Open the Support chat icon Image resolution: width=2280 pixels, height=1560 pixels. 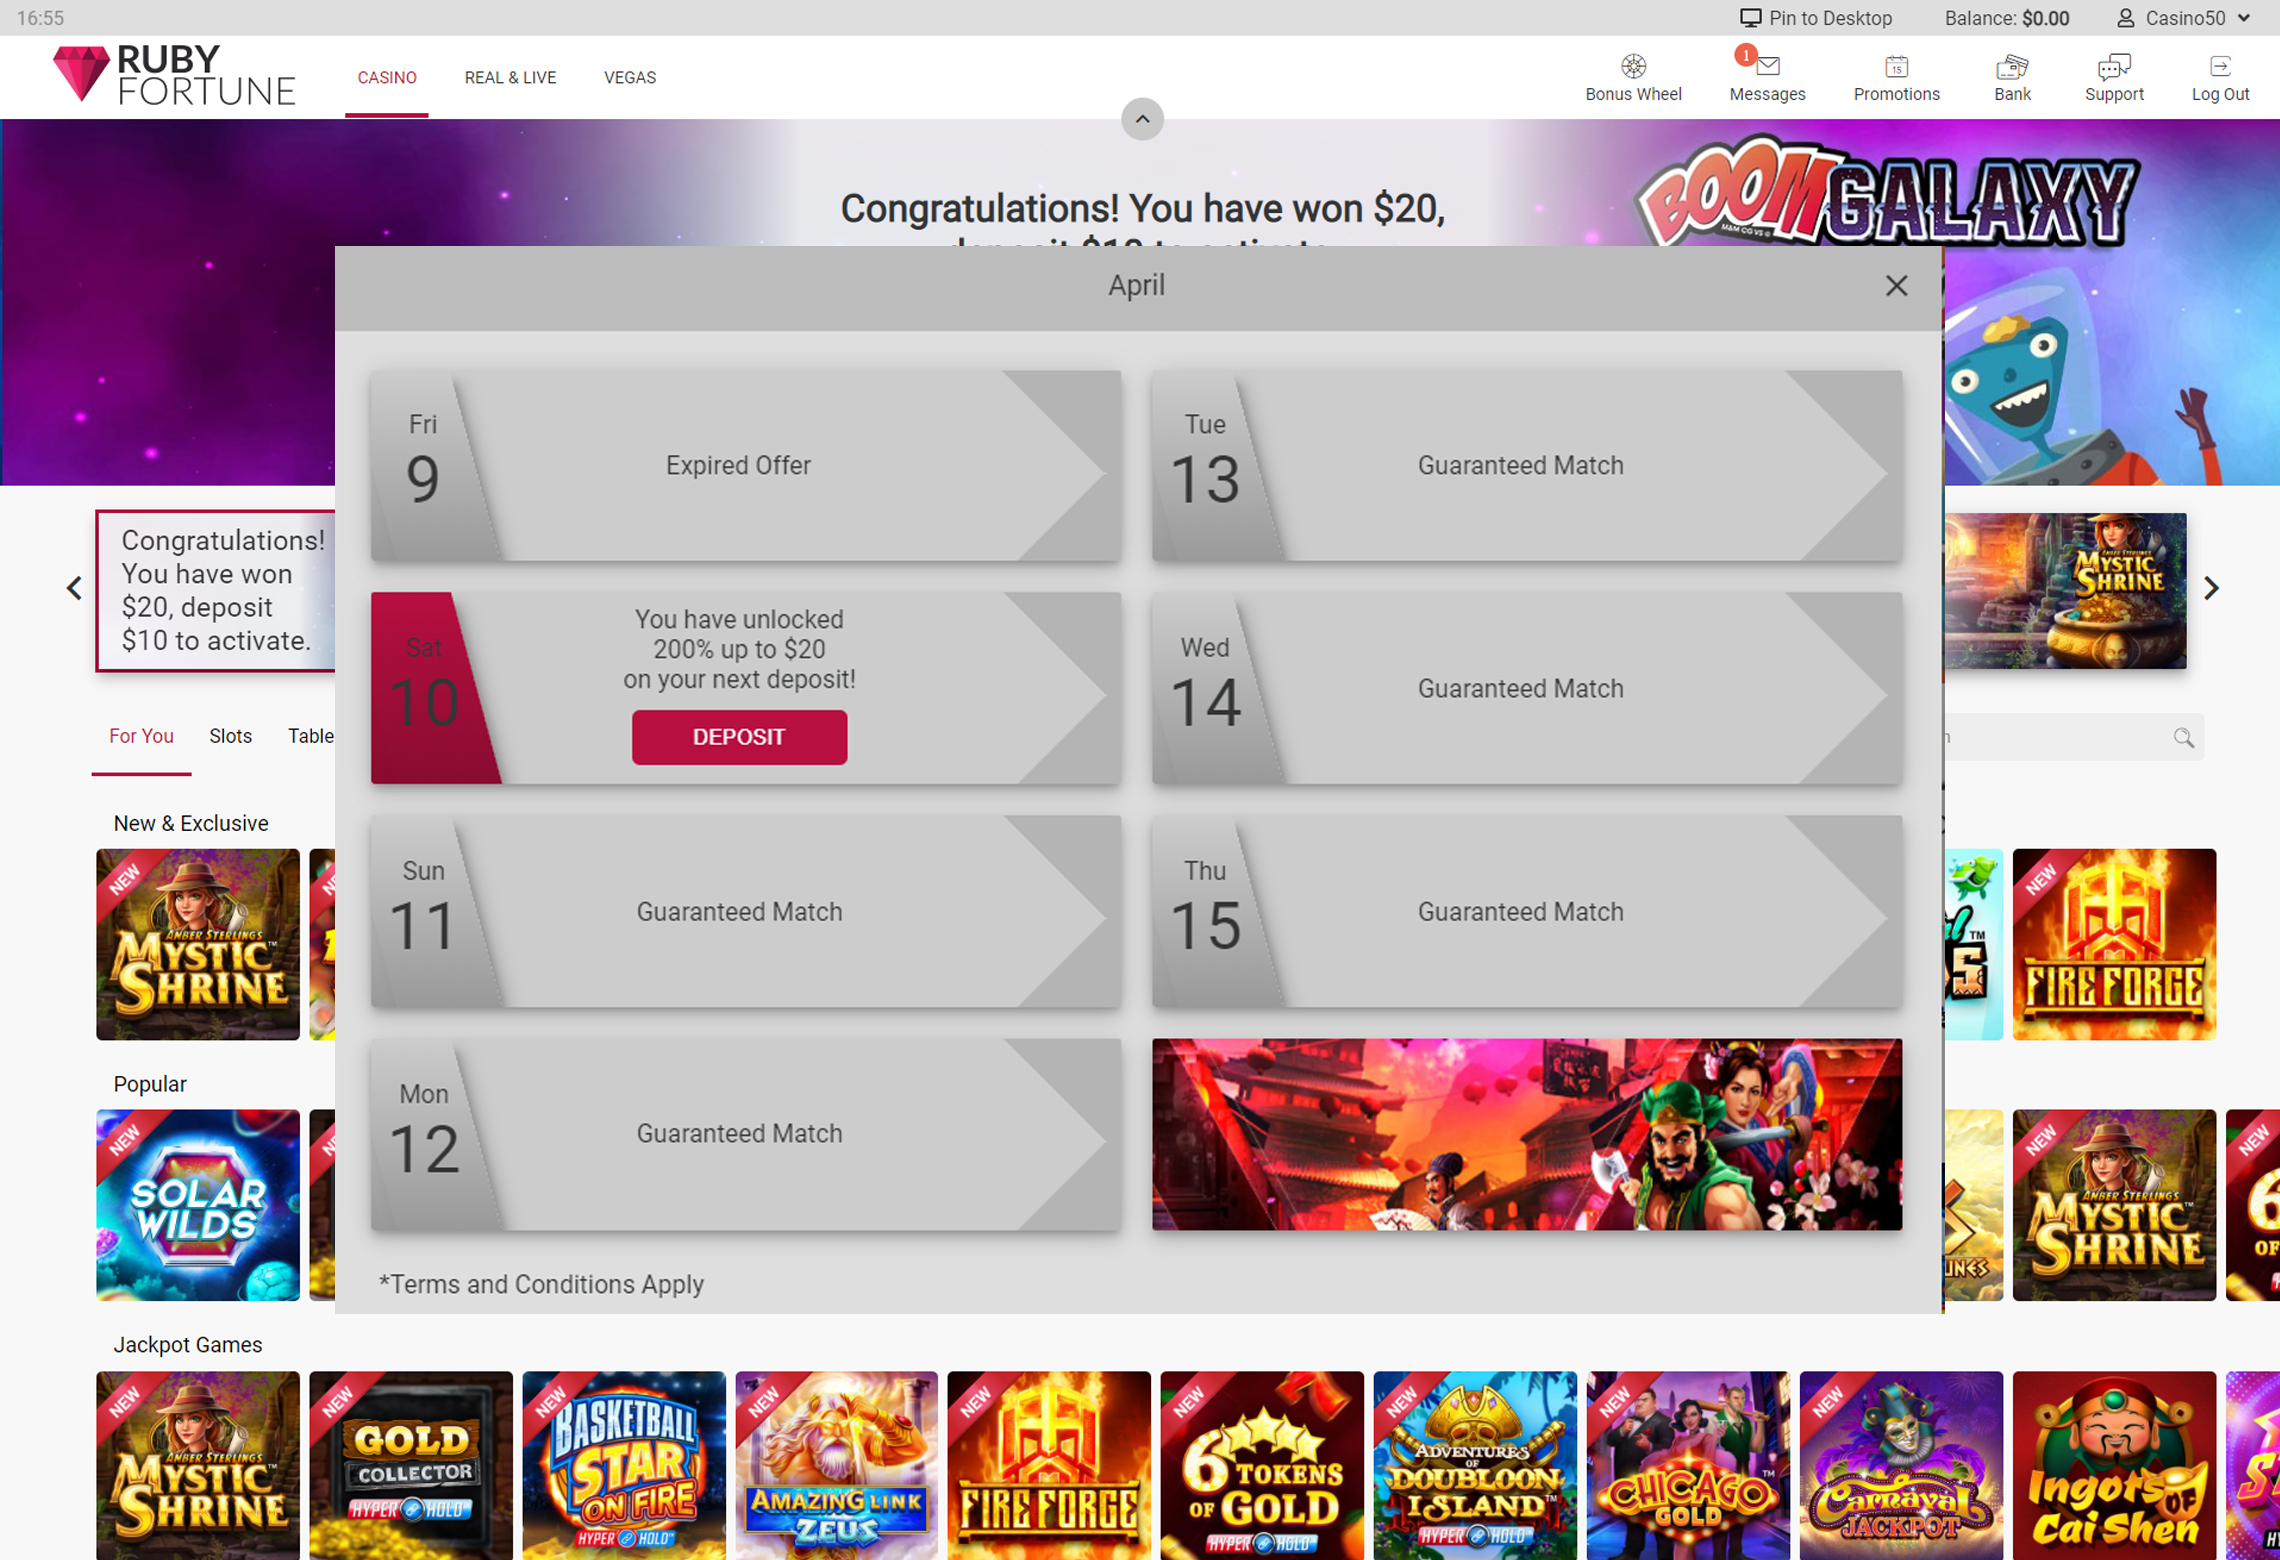pos(2113,66)
